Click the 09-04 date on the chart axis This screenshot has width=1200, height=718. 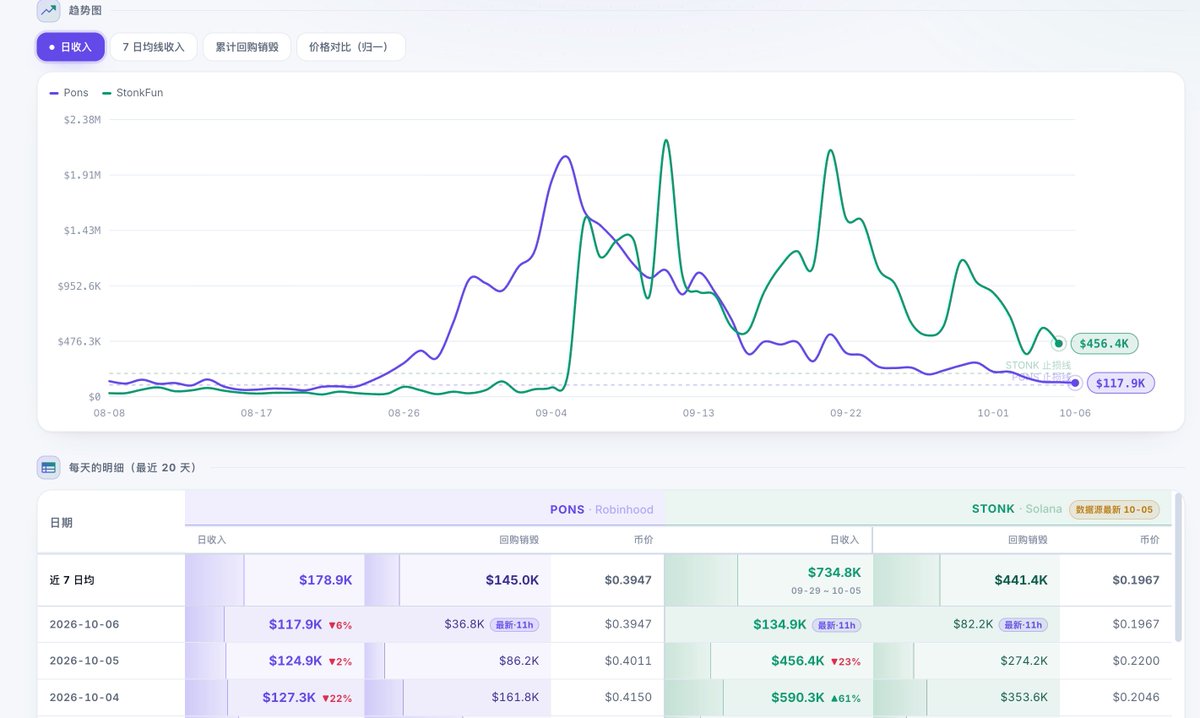pos(551,413)
